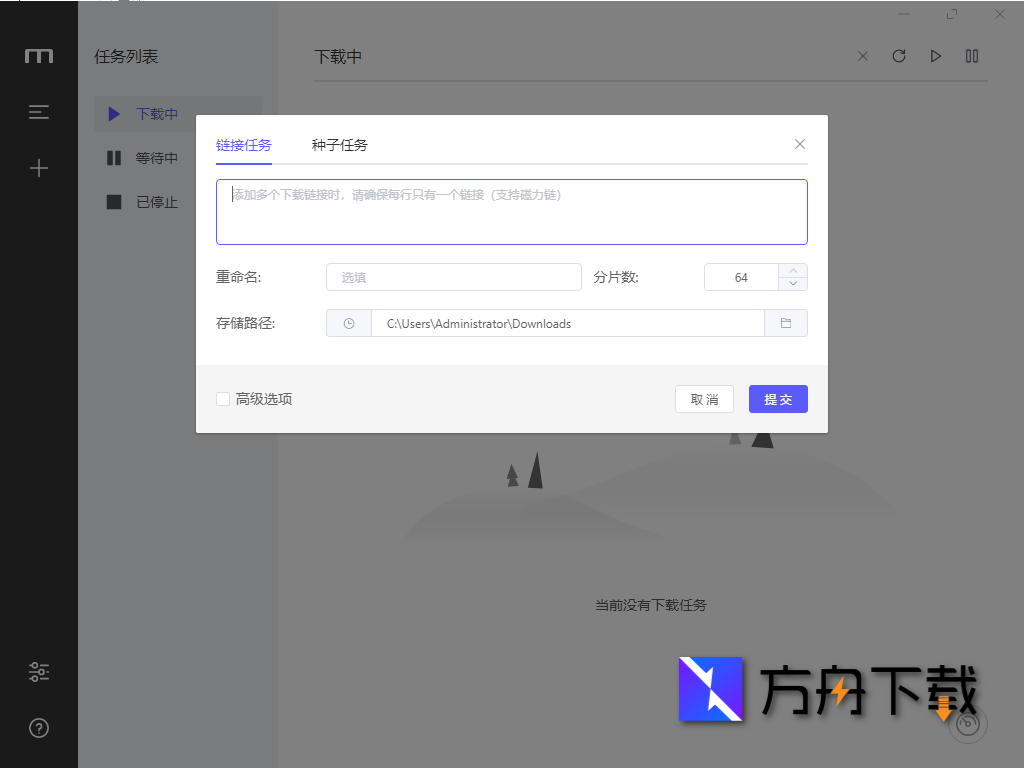Click the task list menu icon
Viewport: 1024px width, 768px height.
click(38, 112)
